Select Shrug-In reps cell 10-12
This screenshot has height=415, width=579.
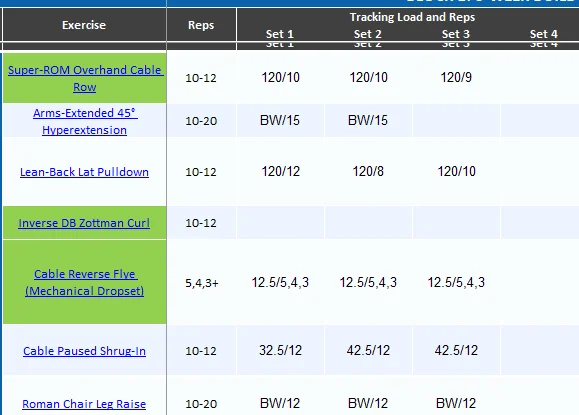201,350
